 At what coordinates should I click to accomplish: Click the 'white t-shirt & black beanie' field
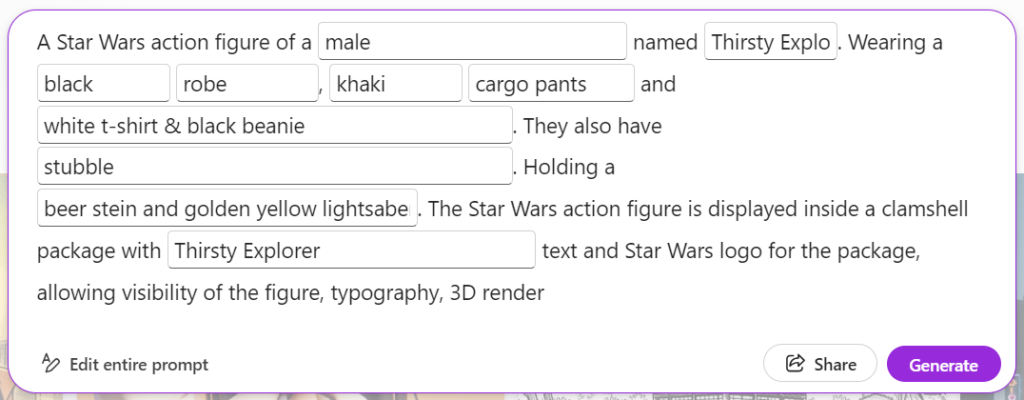point(275,125)
